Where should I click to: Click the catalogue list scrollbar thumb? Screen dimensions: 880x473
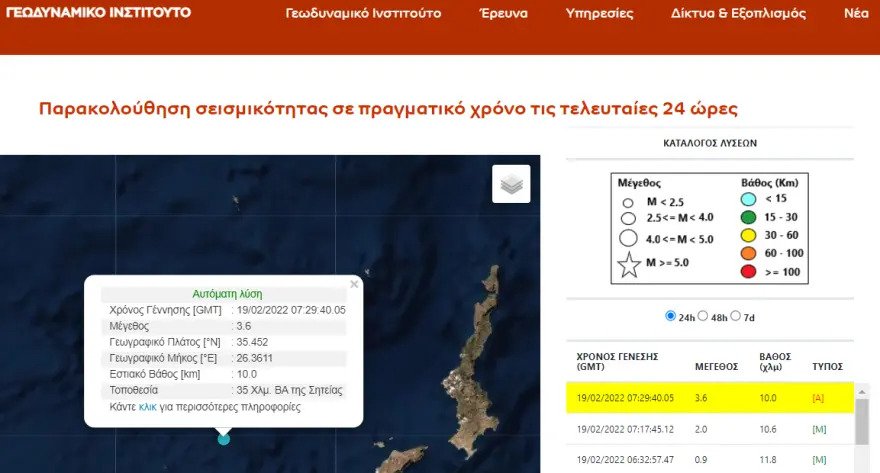click(862, 420)
